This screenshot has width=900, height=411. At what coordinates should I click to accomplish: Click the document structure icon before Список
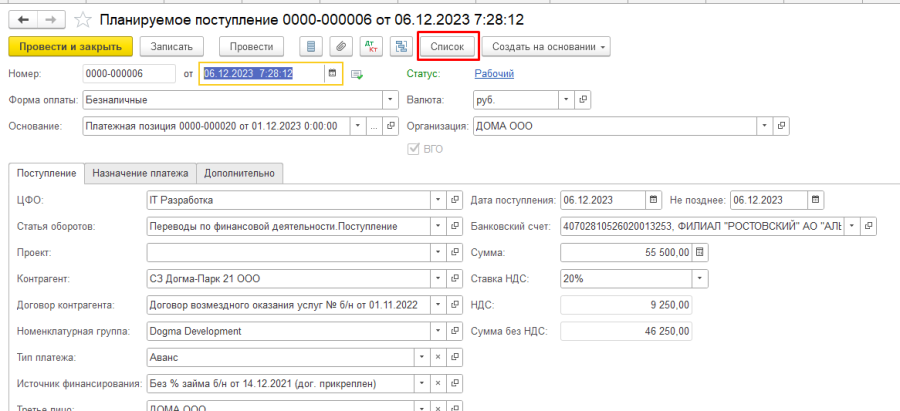click(400, 47)
